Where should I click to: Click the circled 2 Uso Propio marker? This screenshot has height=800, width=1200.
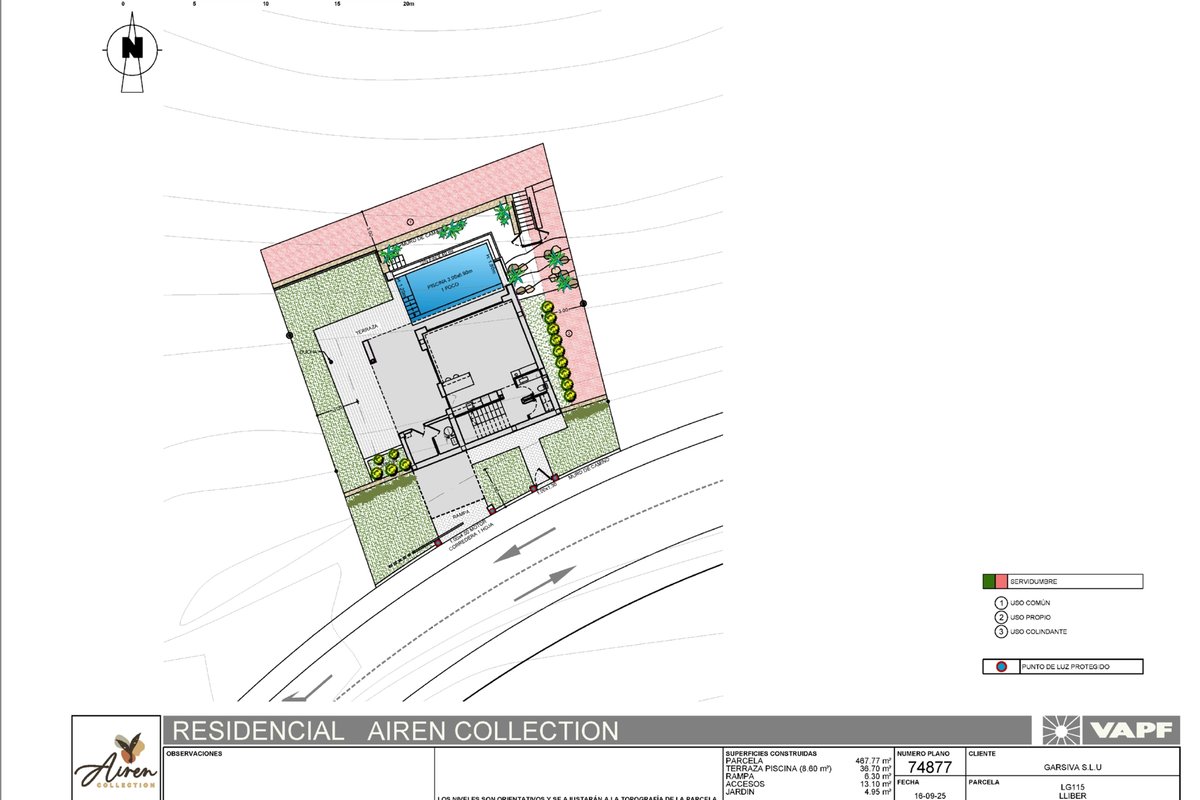point(1000,618)
